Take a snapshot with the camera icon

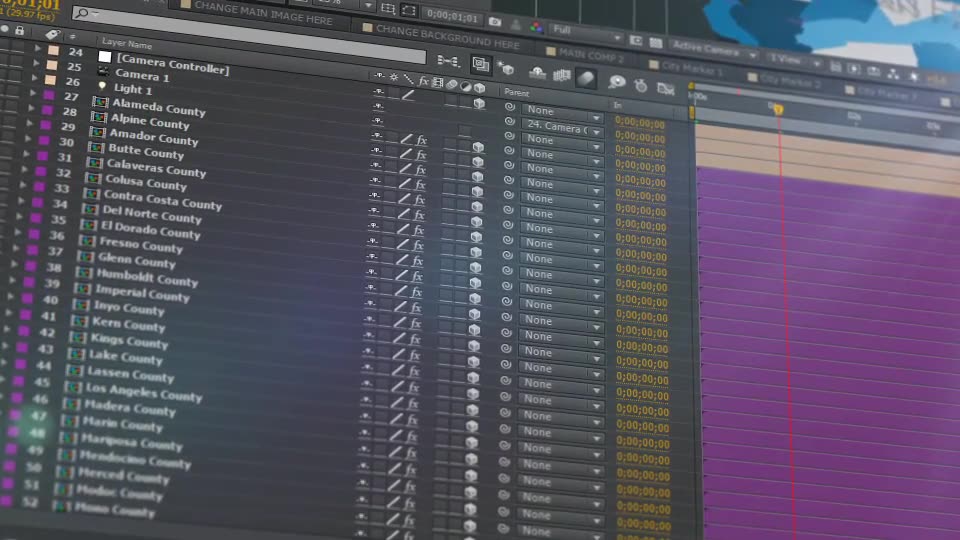[x=495, y=22]
